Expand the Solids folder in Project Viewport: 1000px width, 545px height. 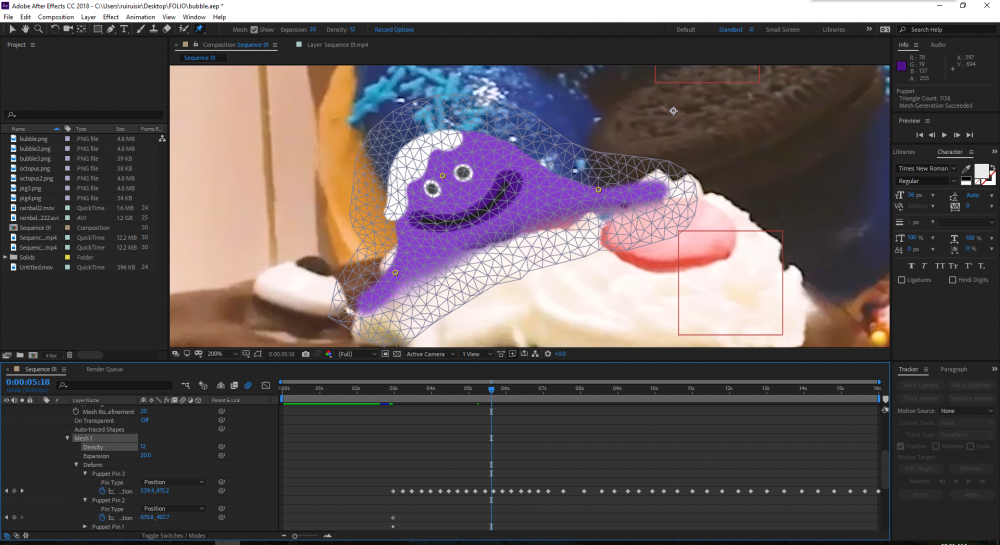[x=6, y=257]
